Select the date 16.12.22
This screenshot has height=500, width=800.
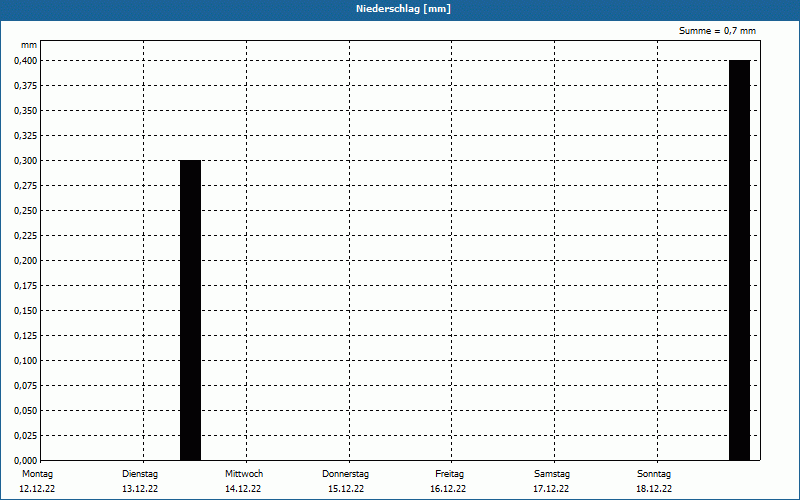pyautogui.click(x=448, y=489)
